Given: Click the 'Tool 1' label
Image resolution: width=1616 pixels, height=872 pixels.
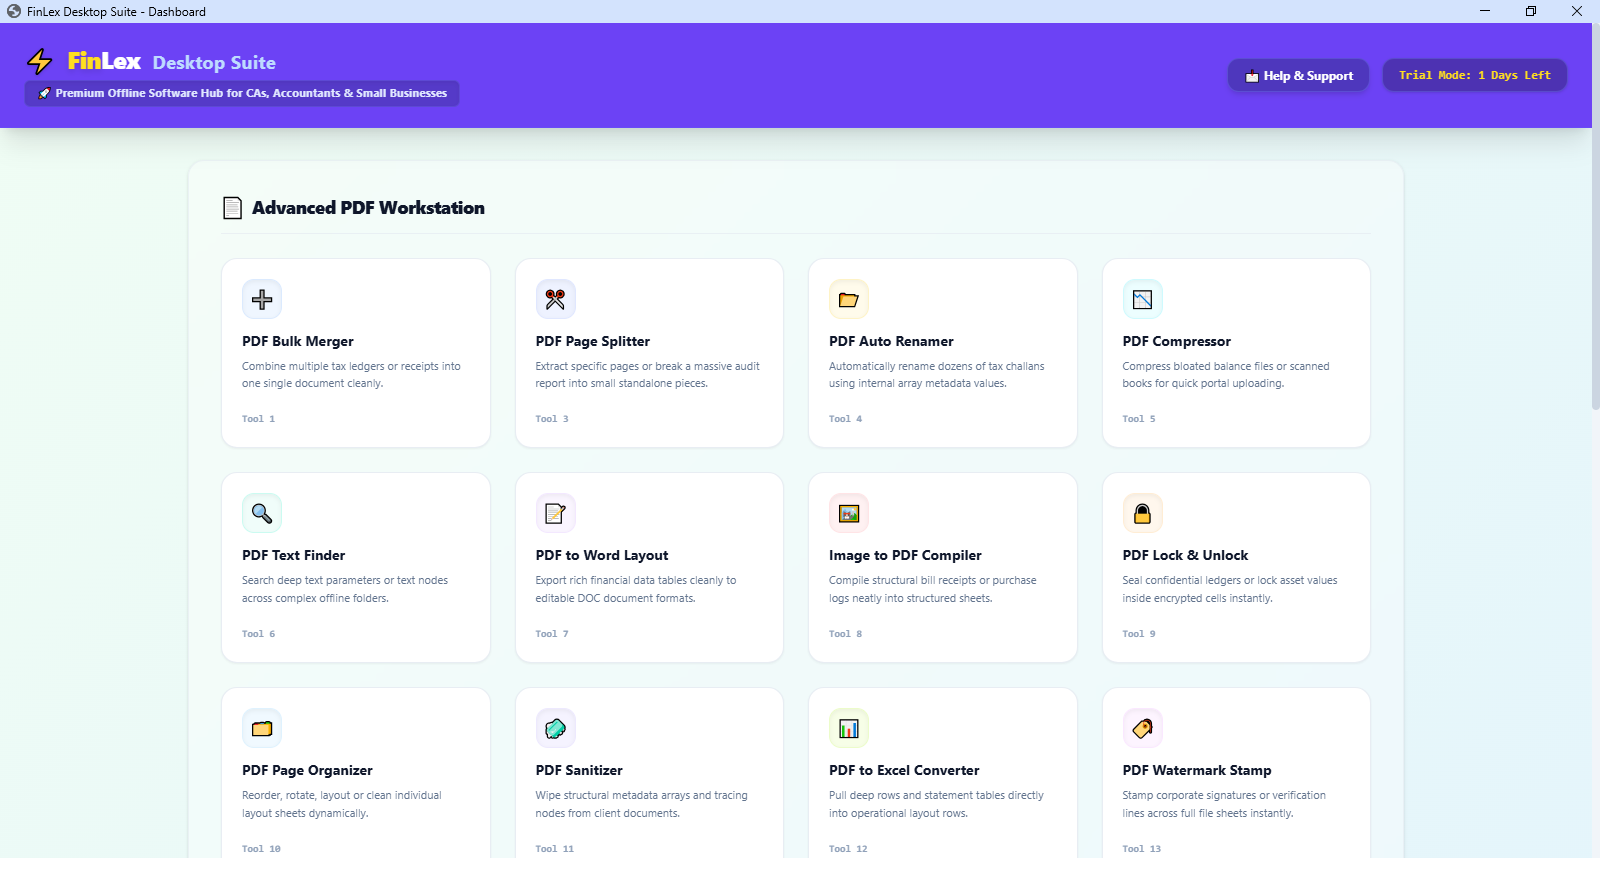Looking at the screenshot, I should pos(258,419).
